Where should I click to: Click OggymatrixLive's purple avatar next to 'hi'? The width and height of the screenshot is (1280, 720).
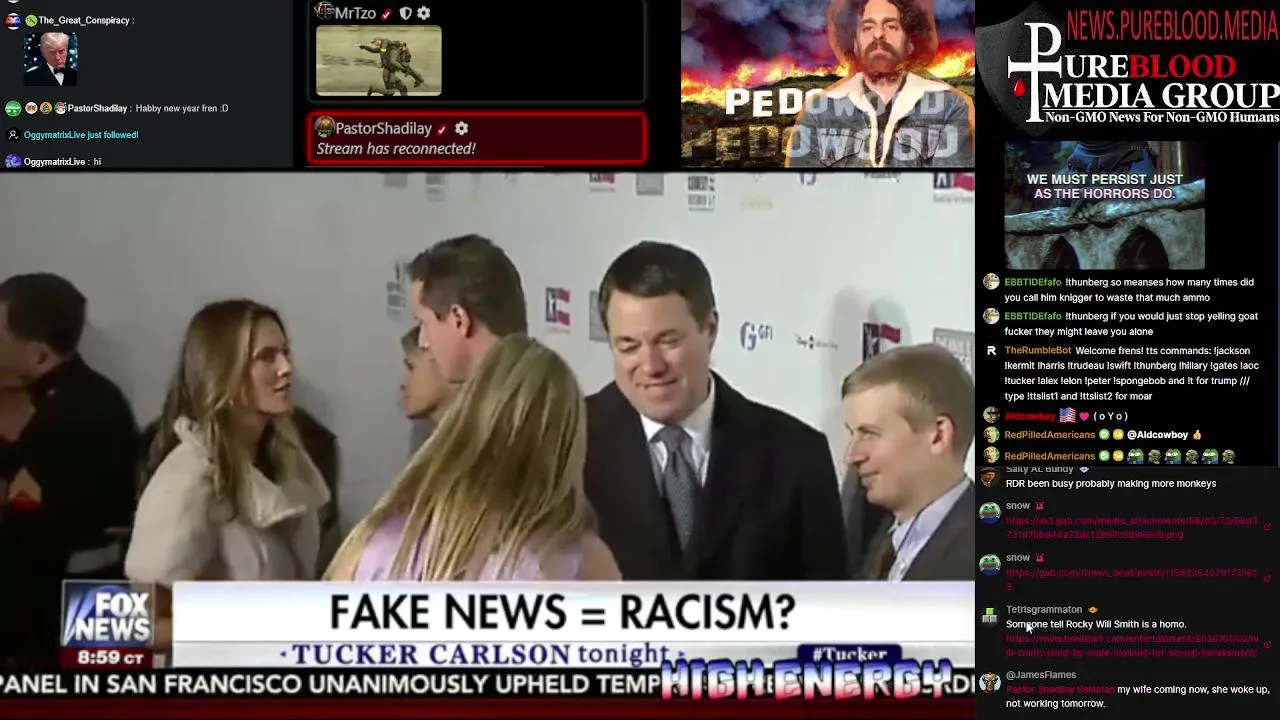[x=12, y=161]
